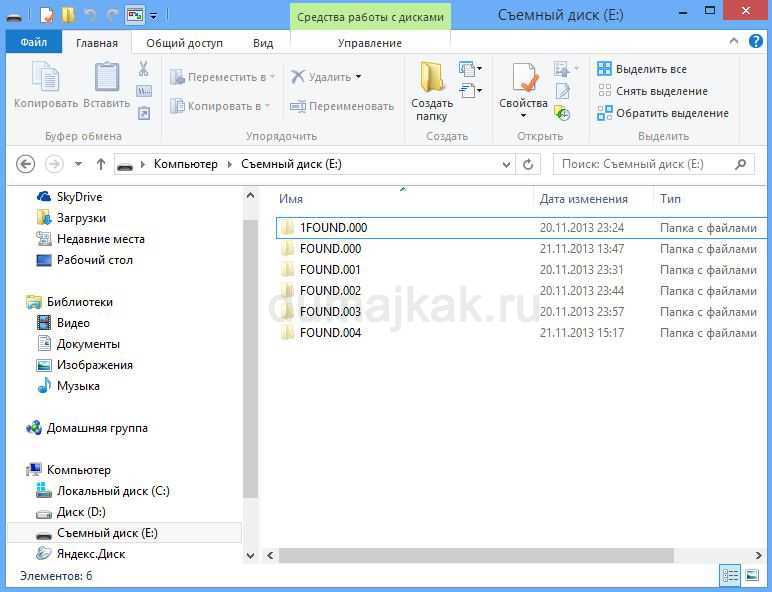Click Средства работы с дисками contextual tab
This screenshot has width=772, height=592.
click(x=370, y=17)
